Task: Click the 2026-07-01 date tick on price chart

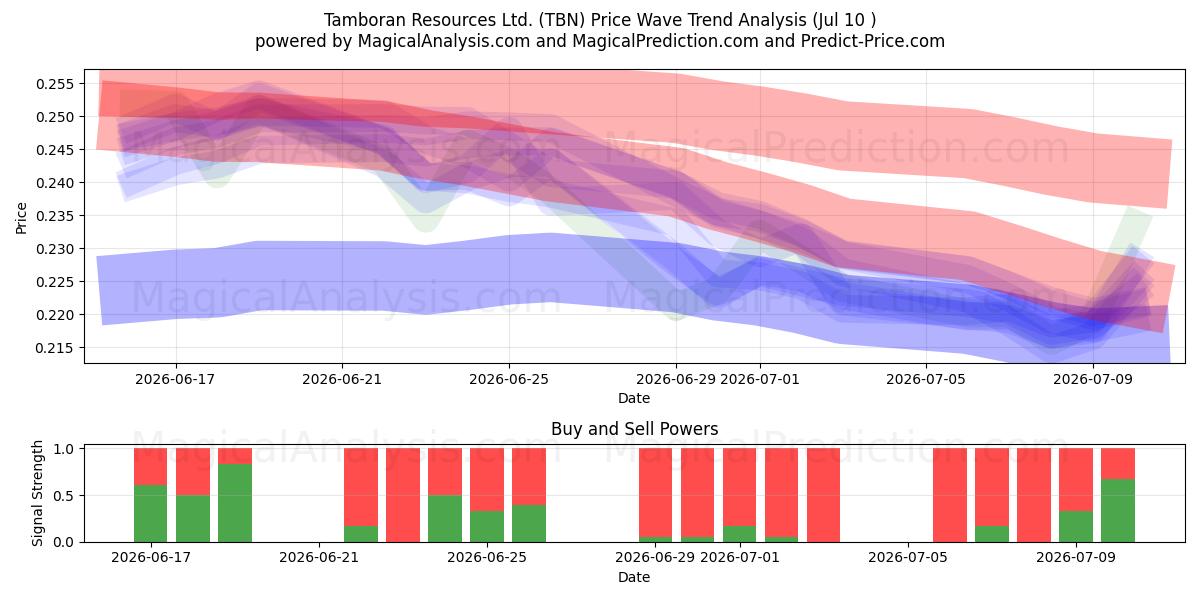Action: (760, 379)
